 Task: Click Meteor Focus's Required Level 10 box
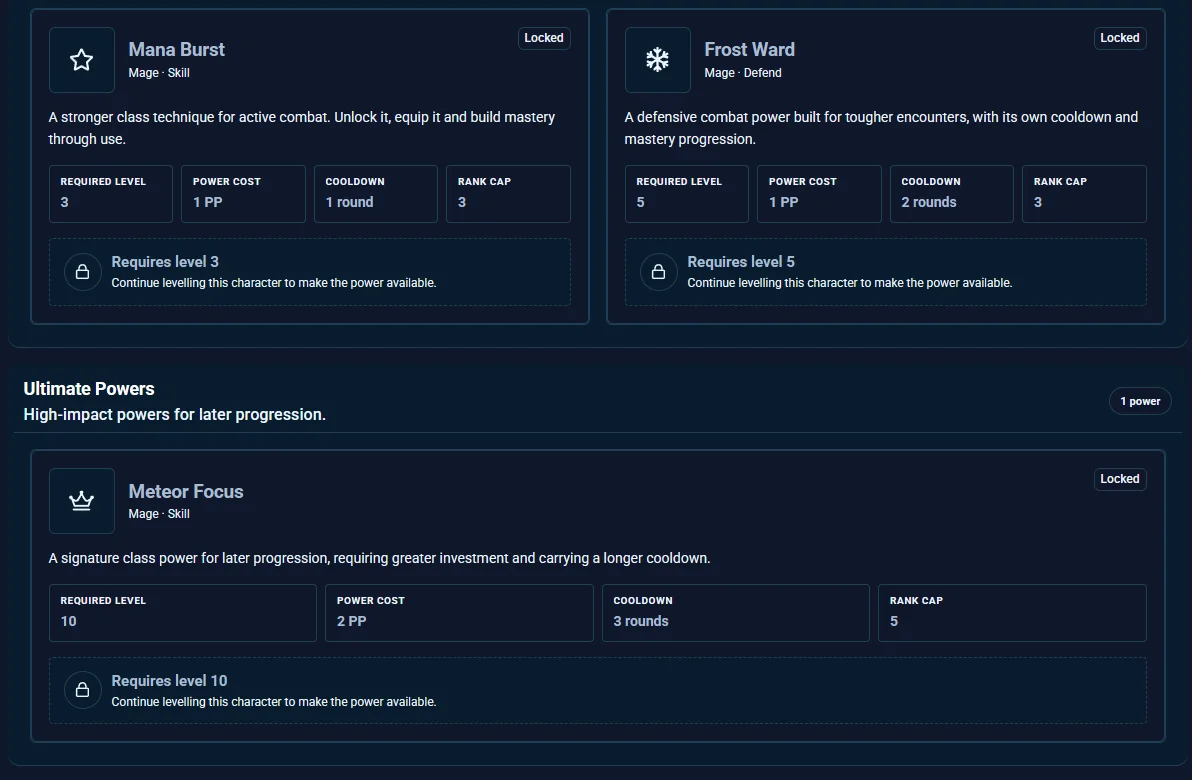pos(183,613)
